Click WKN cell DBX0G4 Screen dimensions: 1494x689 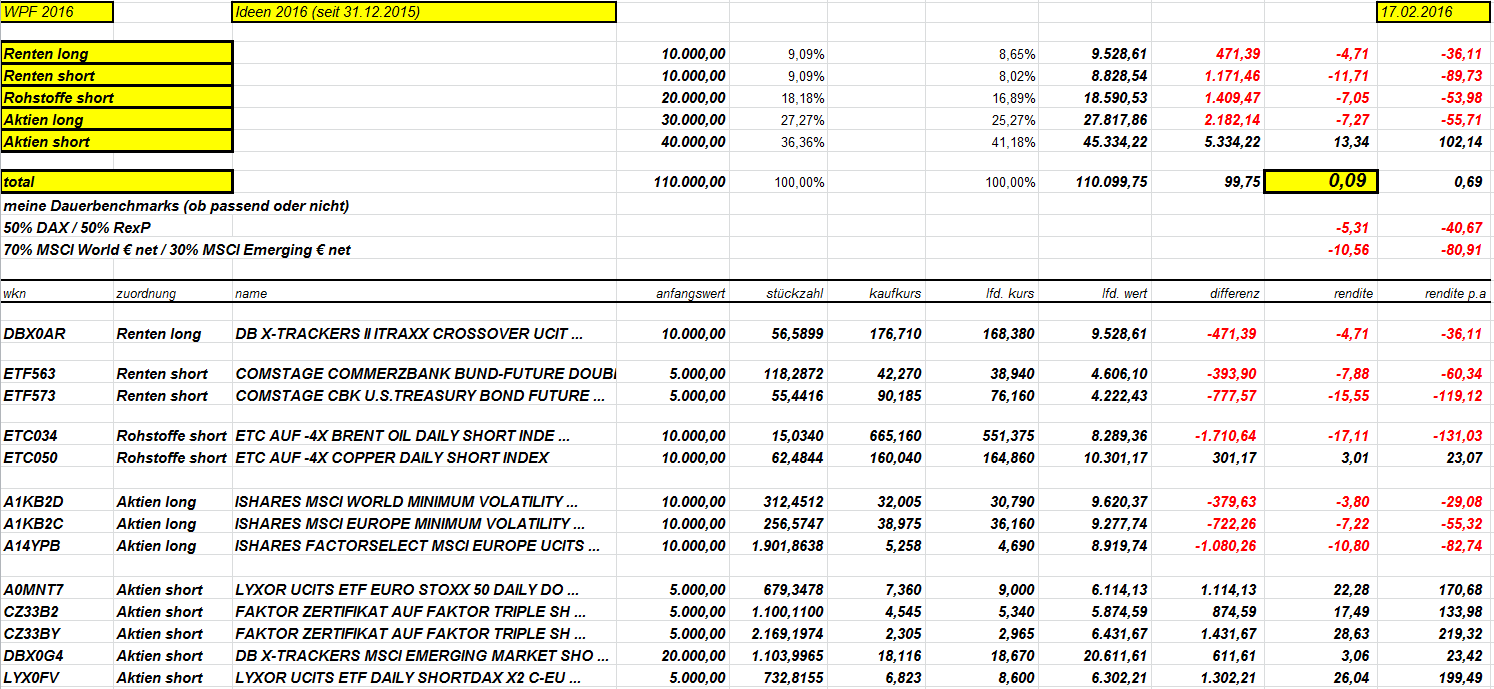pos(33,656)
